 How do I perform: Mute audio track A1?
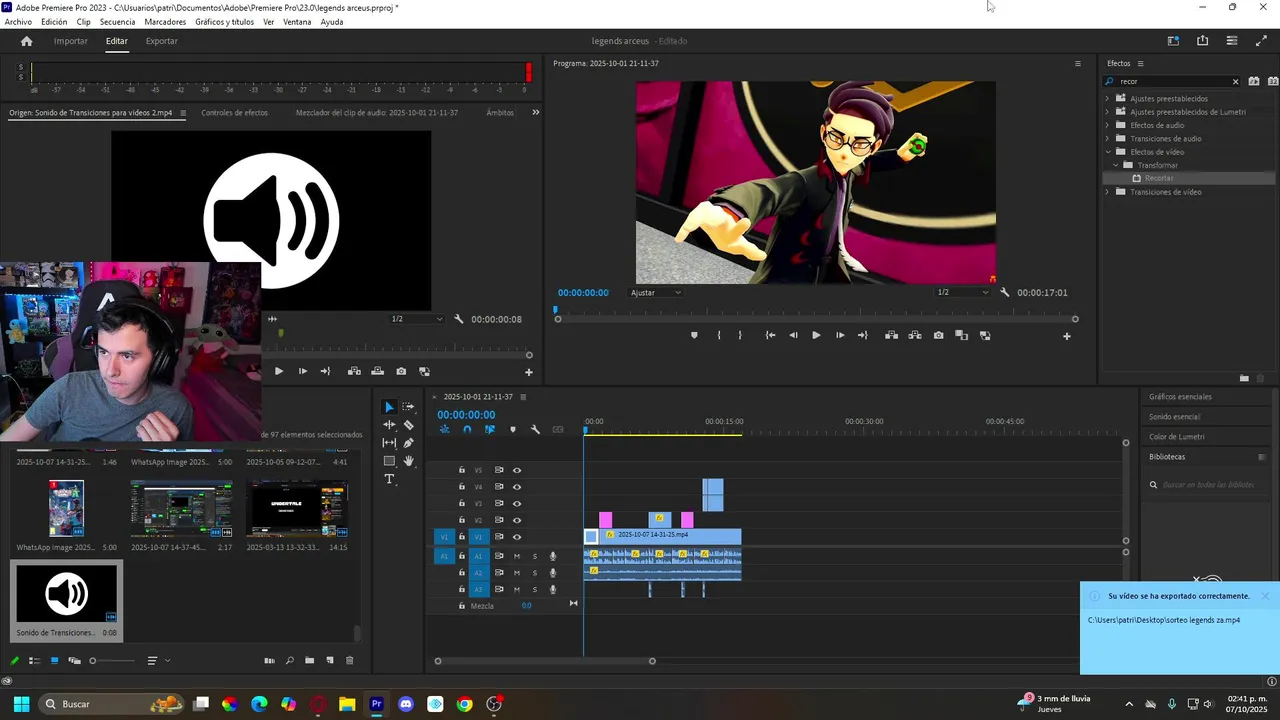[x=517, y=556]
